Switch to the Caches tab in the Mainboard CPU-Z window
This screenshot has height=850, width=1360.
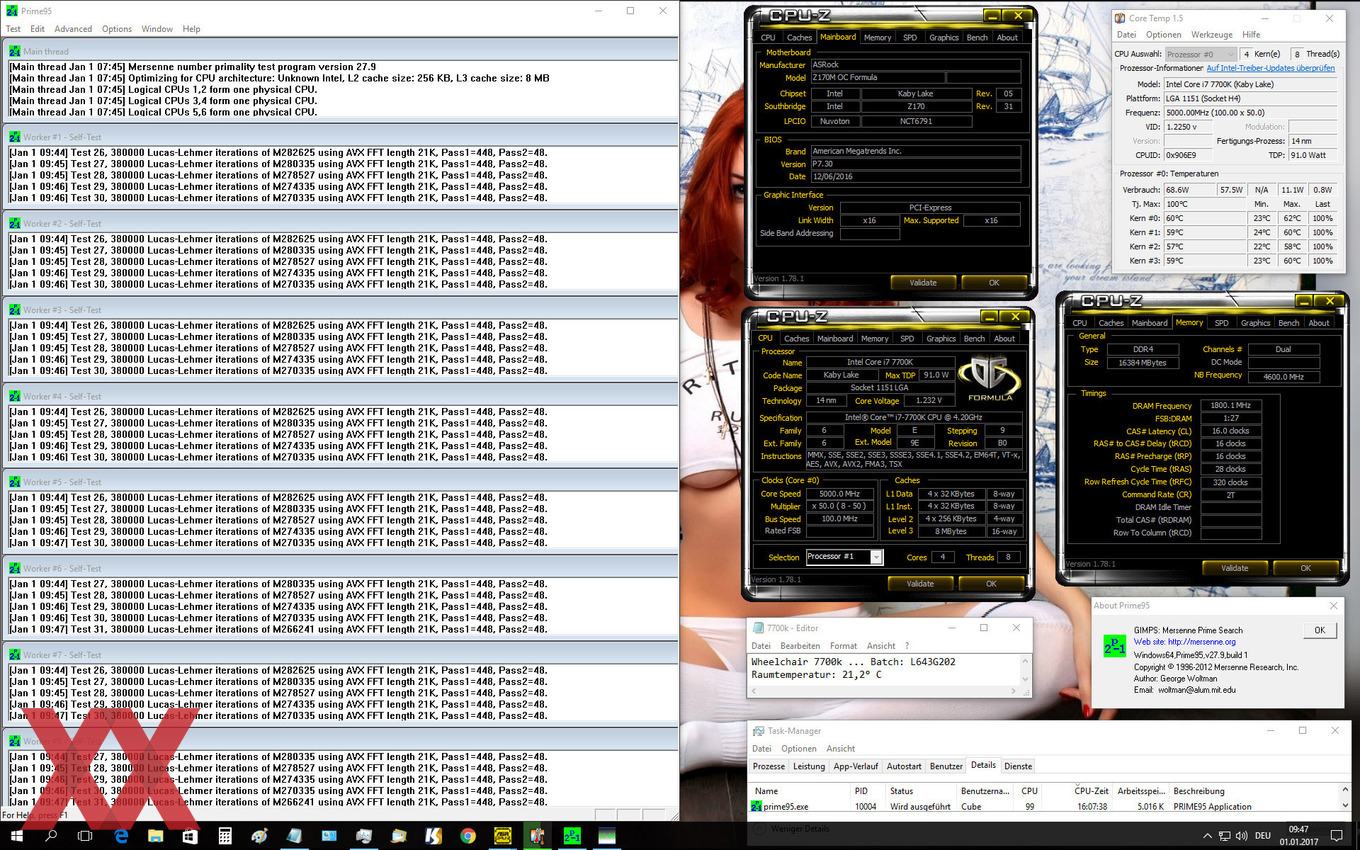click(800, 37)
